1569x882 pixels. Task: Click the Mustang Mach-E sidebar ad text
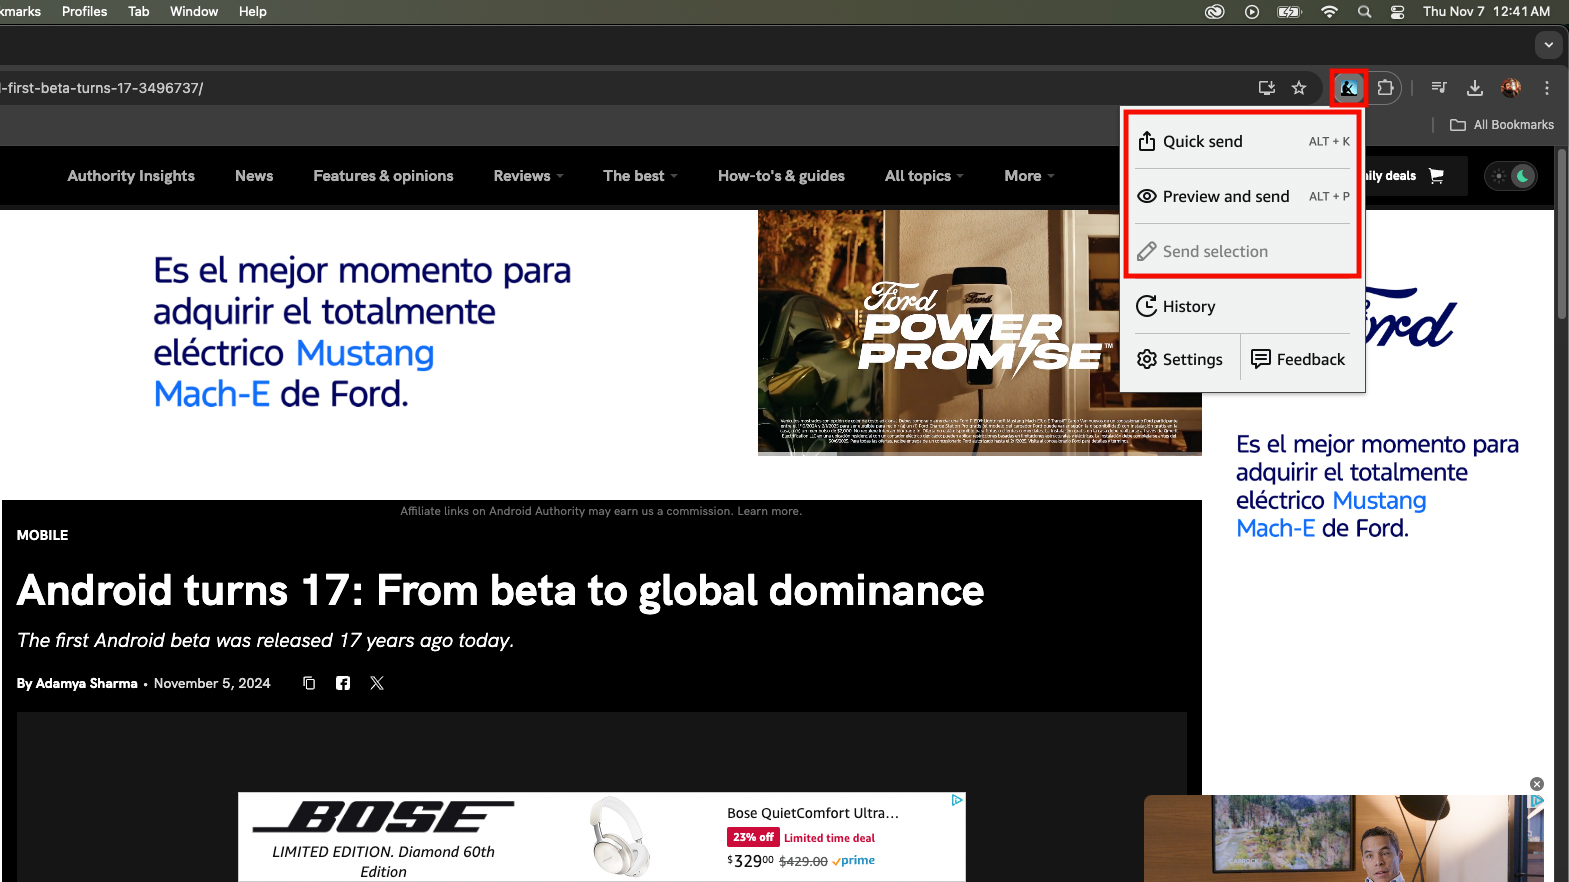point(1377,486)
